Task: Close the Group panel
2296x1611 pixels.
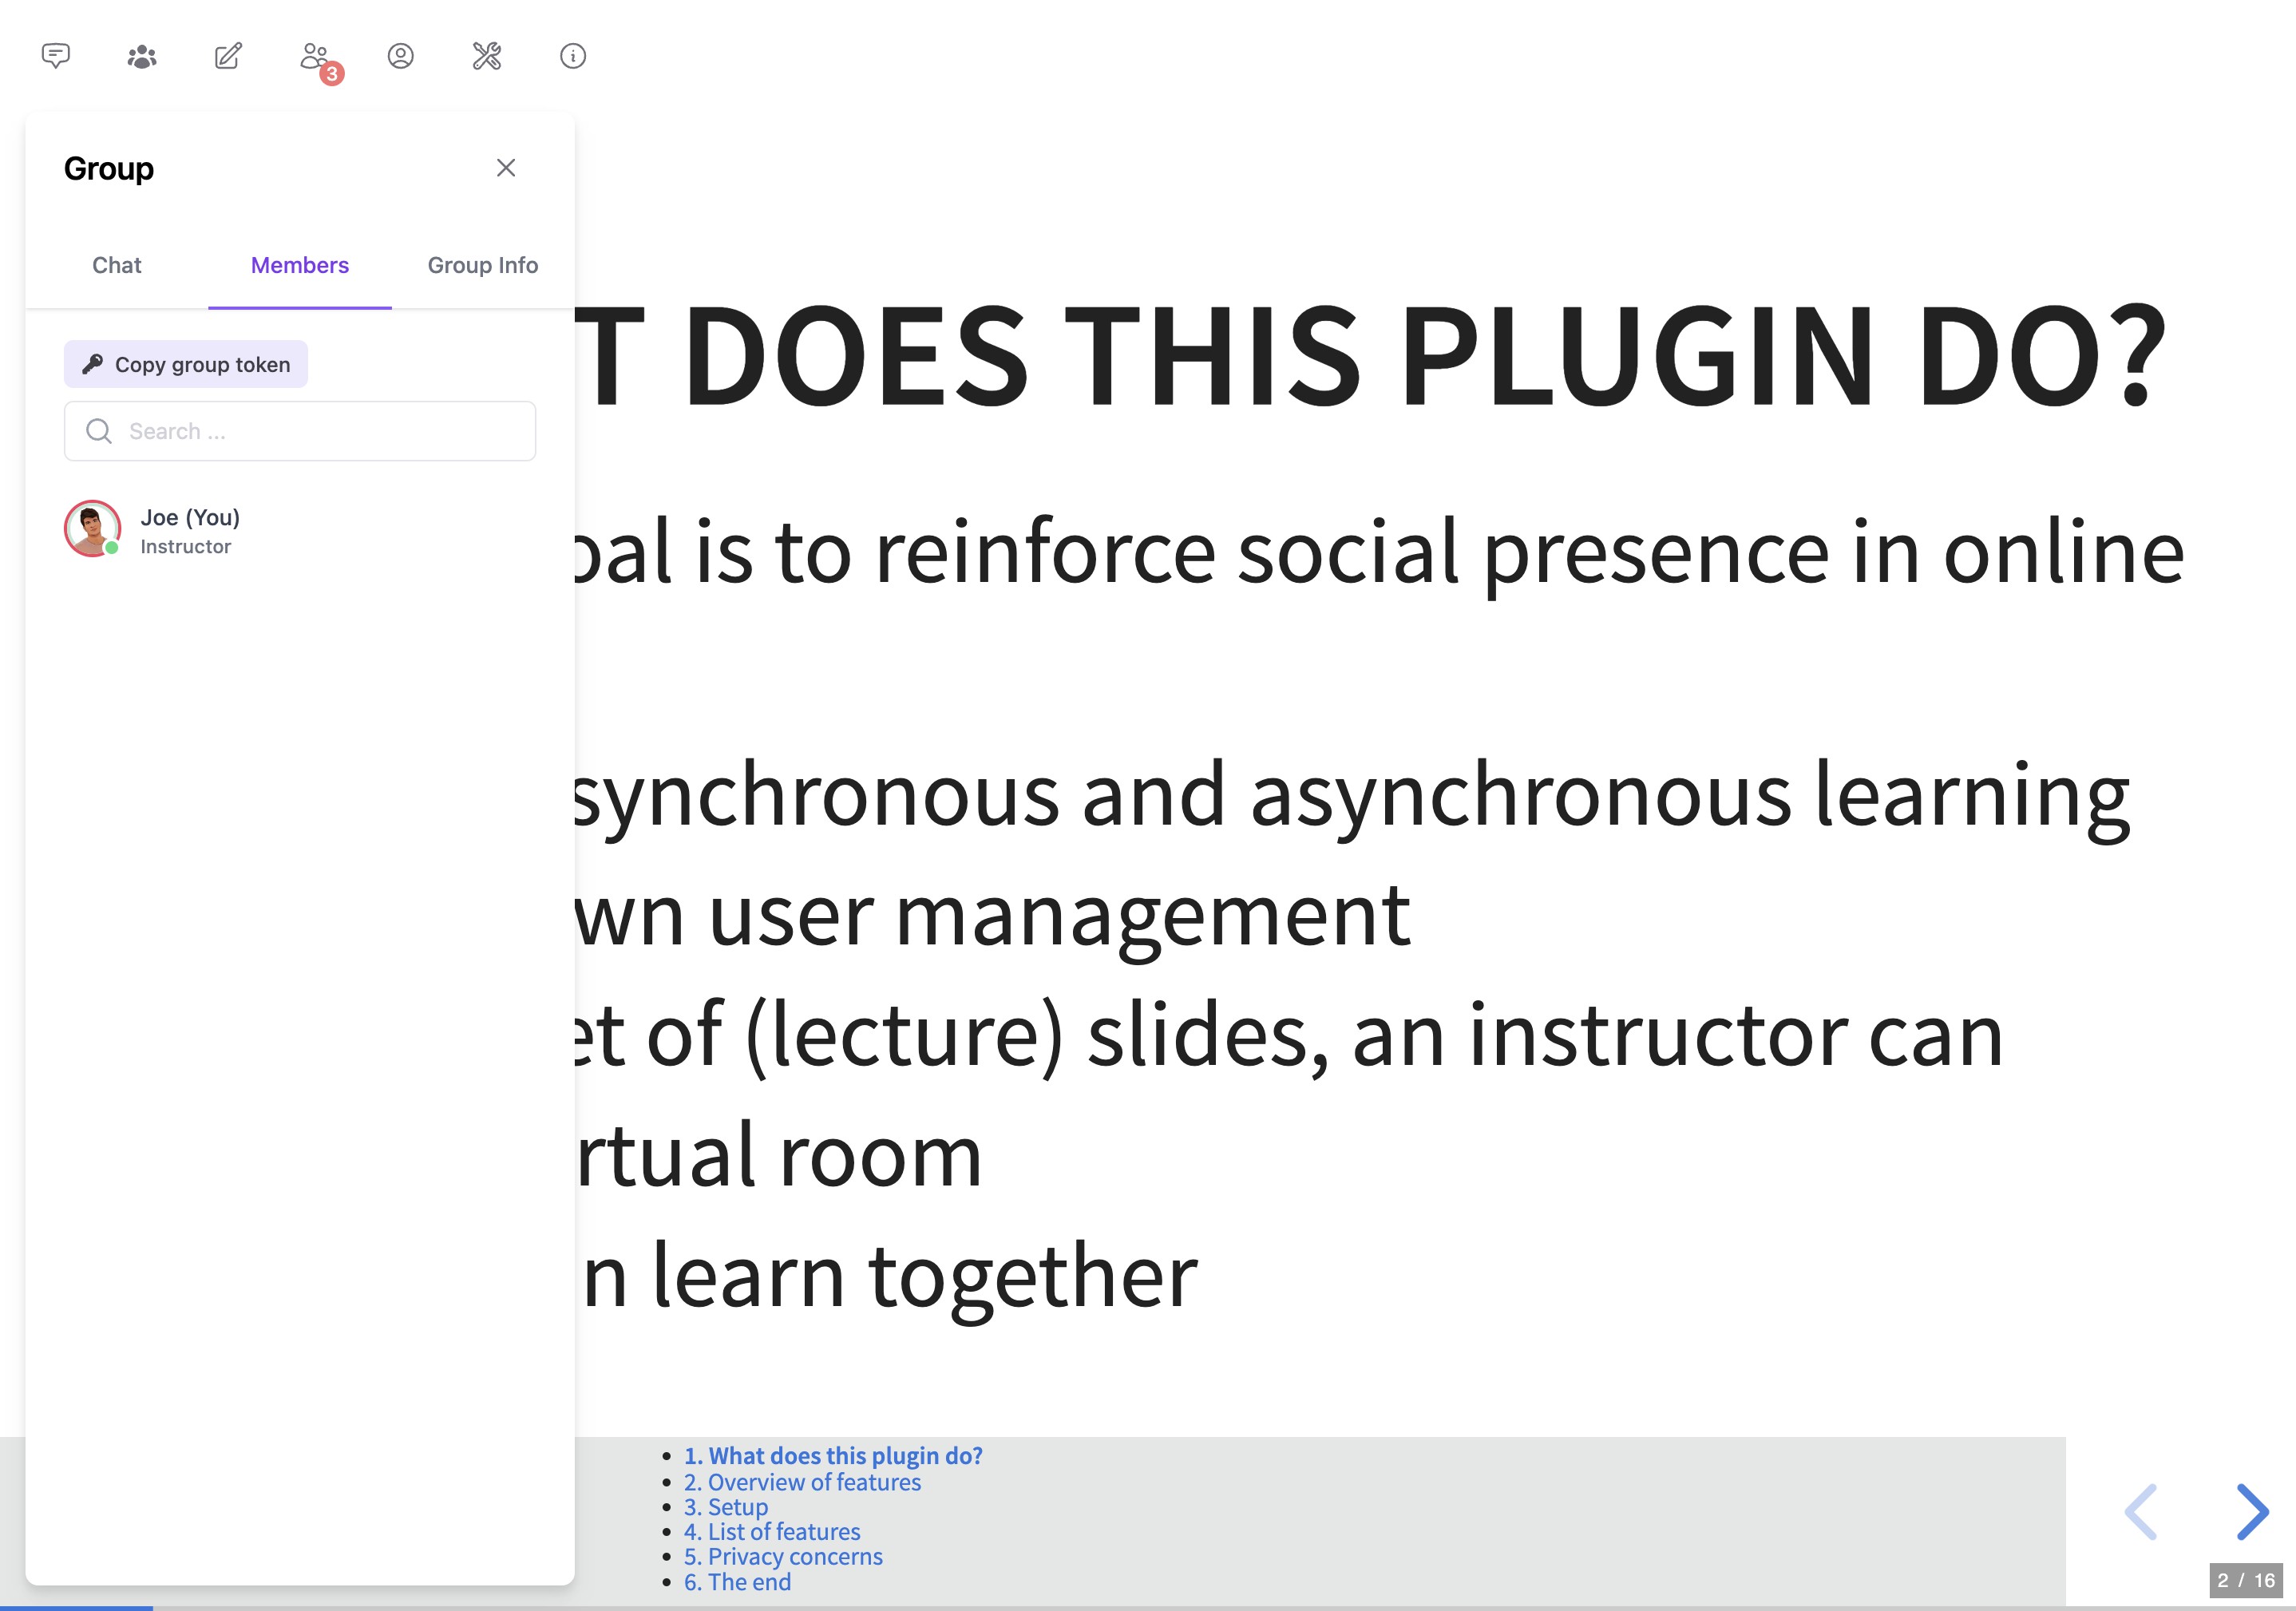Action: click(506, 168)
